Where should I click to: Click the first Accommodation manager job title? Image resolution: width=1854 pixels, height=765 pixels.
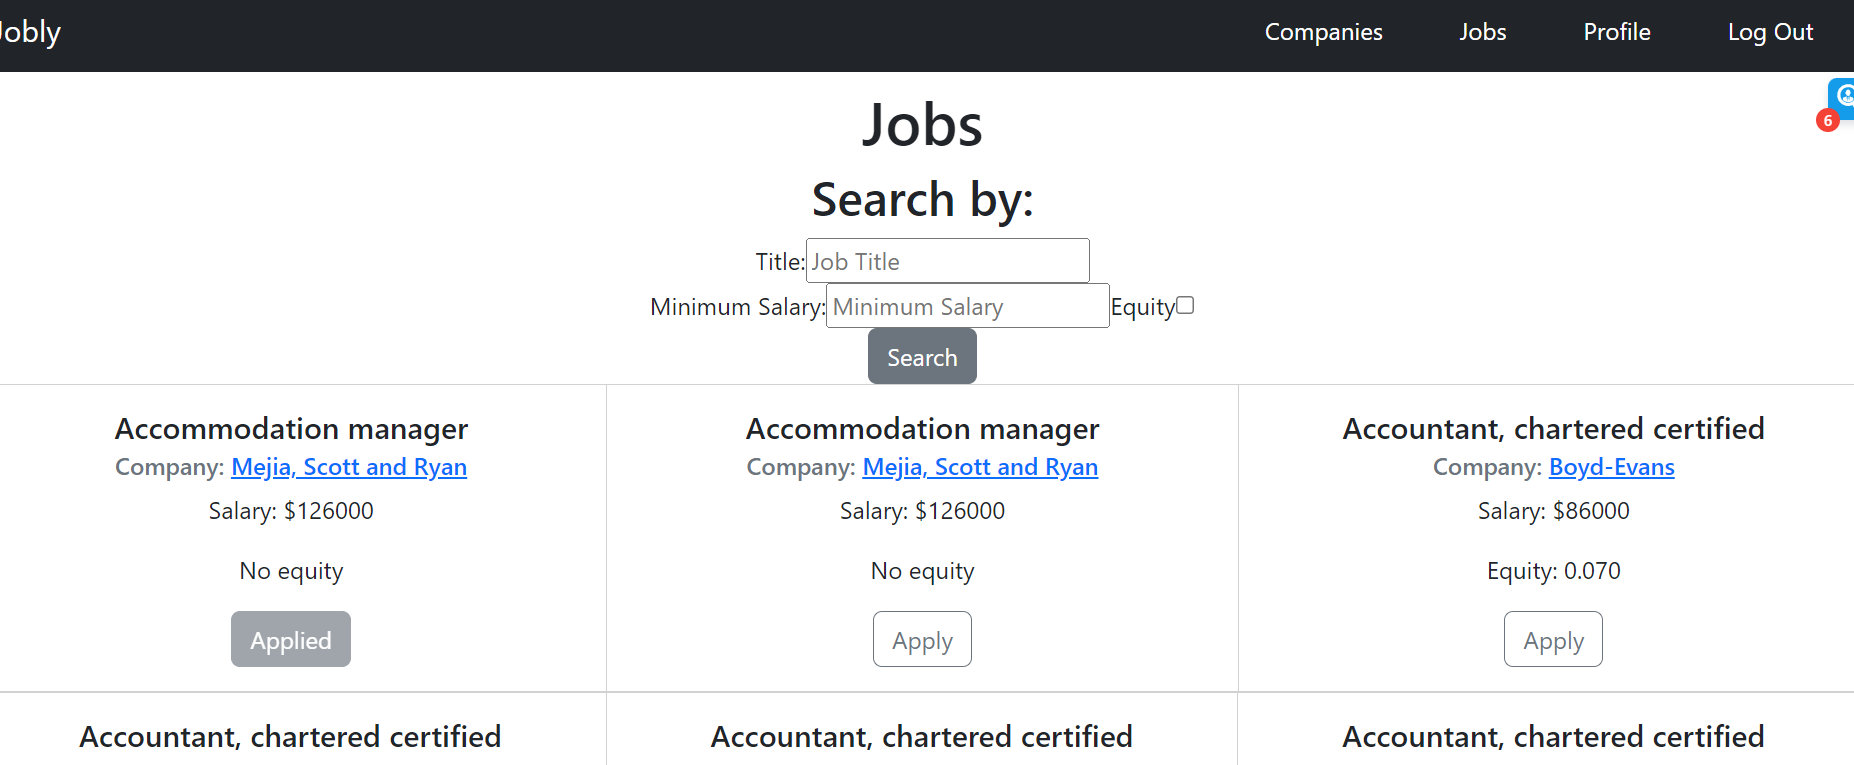coord(291,429)
